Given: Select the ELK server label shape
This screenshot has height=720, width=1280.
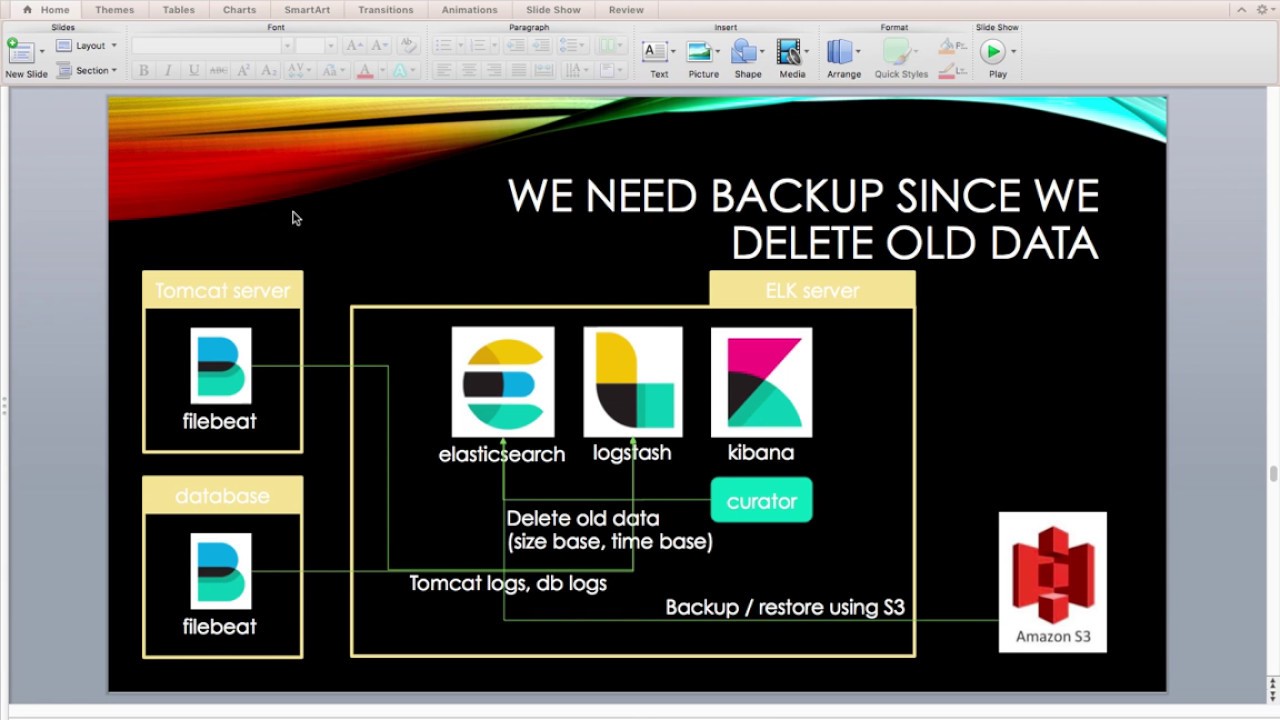Looking at the screenshot, I should coord(812,290).
